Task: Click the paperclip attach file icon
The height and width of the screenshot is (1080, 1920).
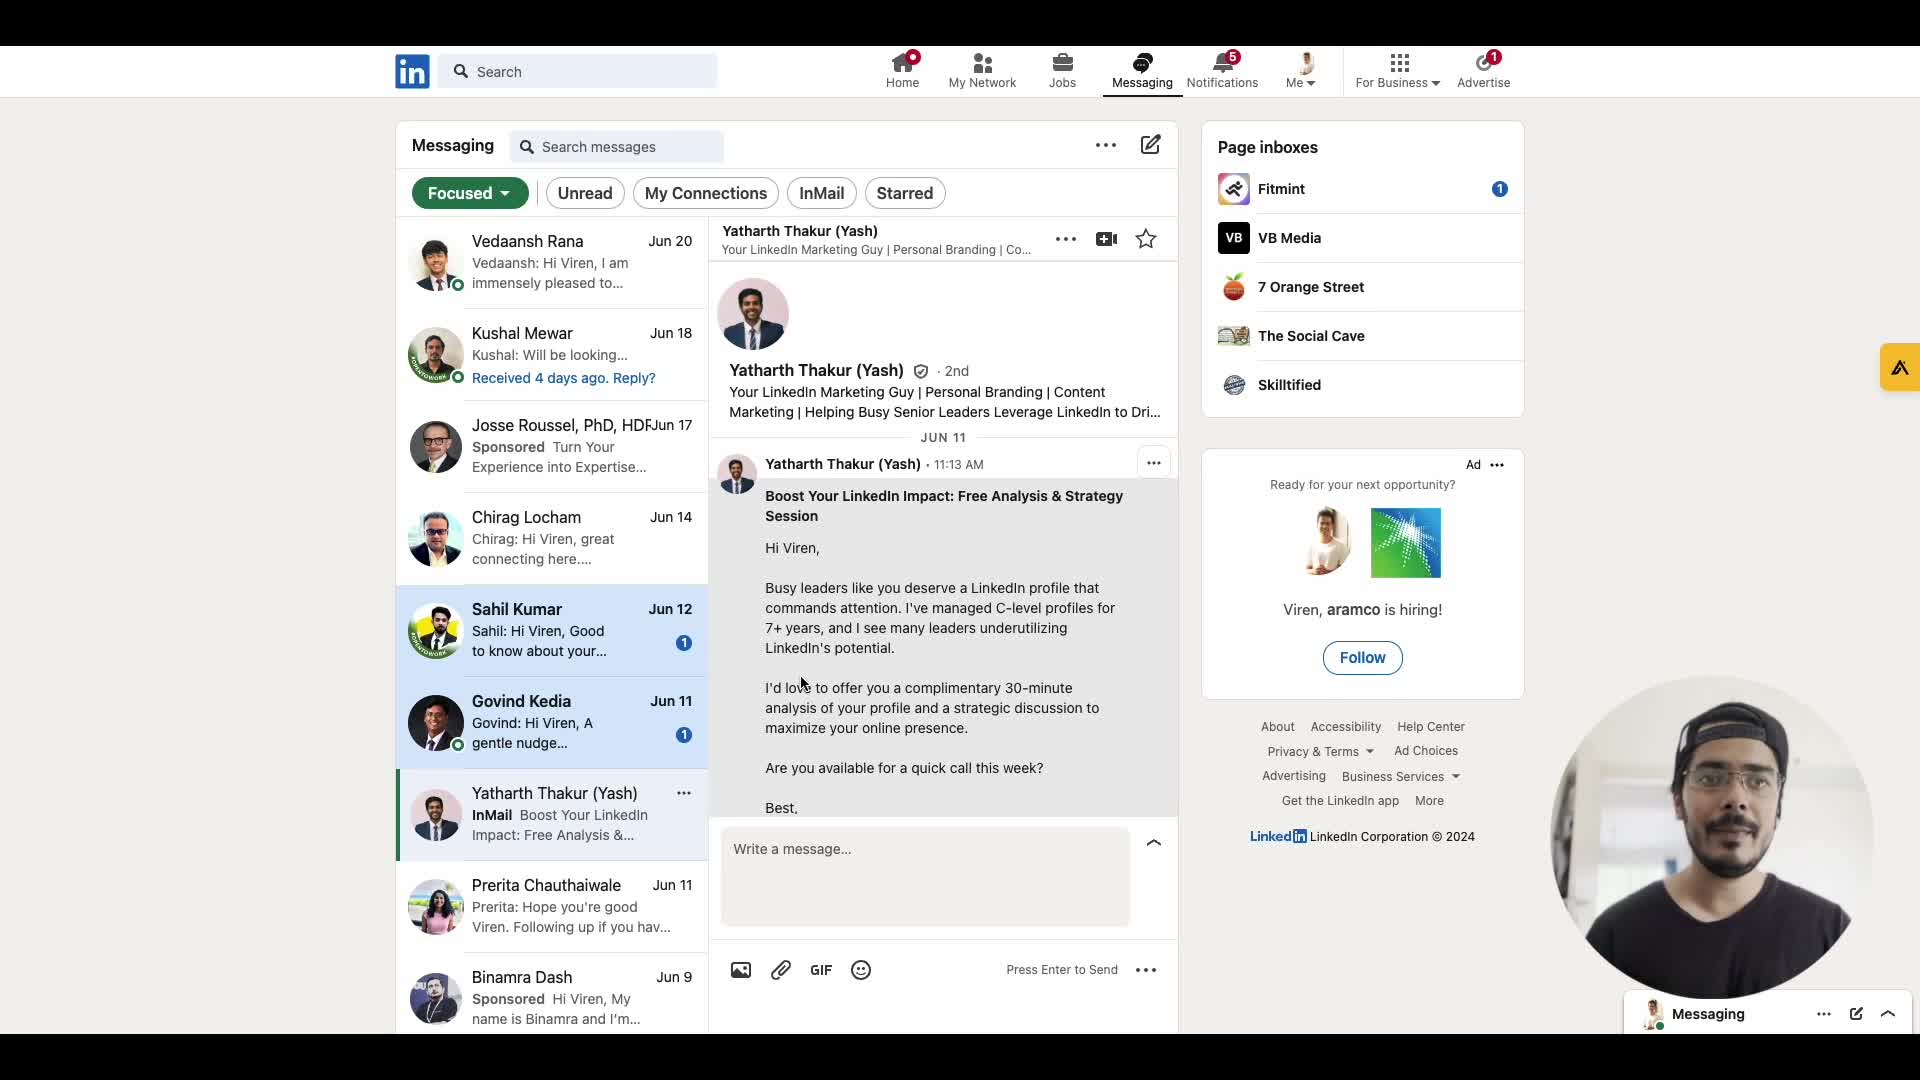Action: (781, 970)
